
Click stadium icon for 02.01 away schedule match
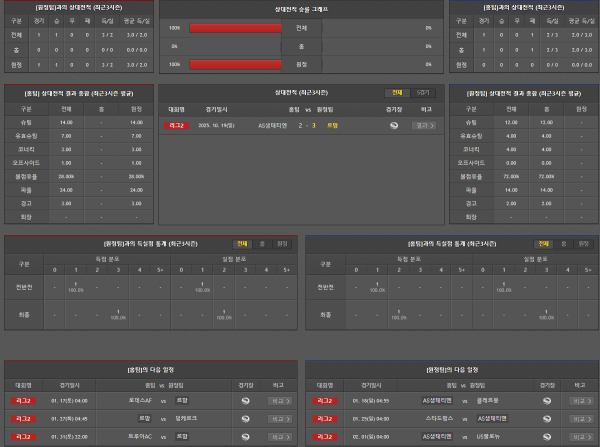[x=546, y=436]
